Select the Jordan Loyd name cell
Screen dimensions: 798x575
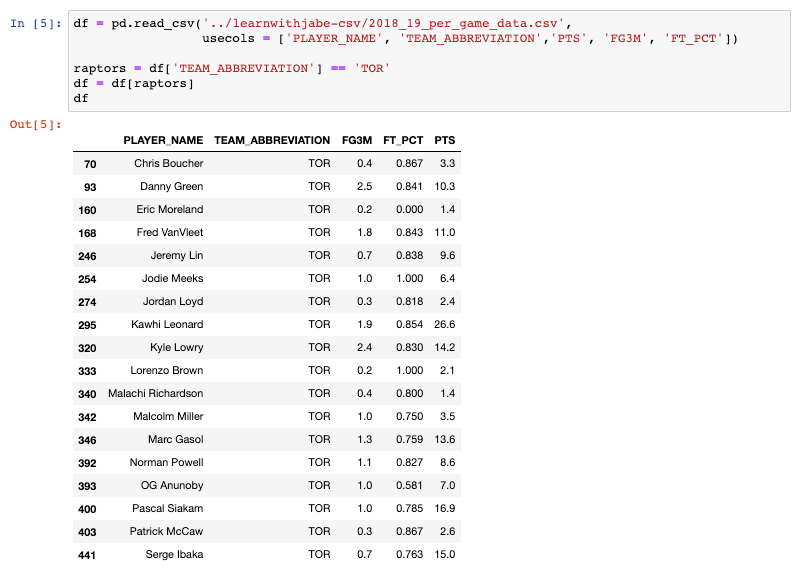tap(173, 301)
